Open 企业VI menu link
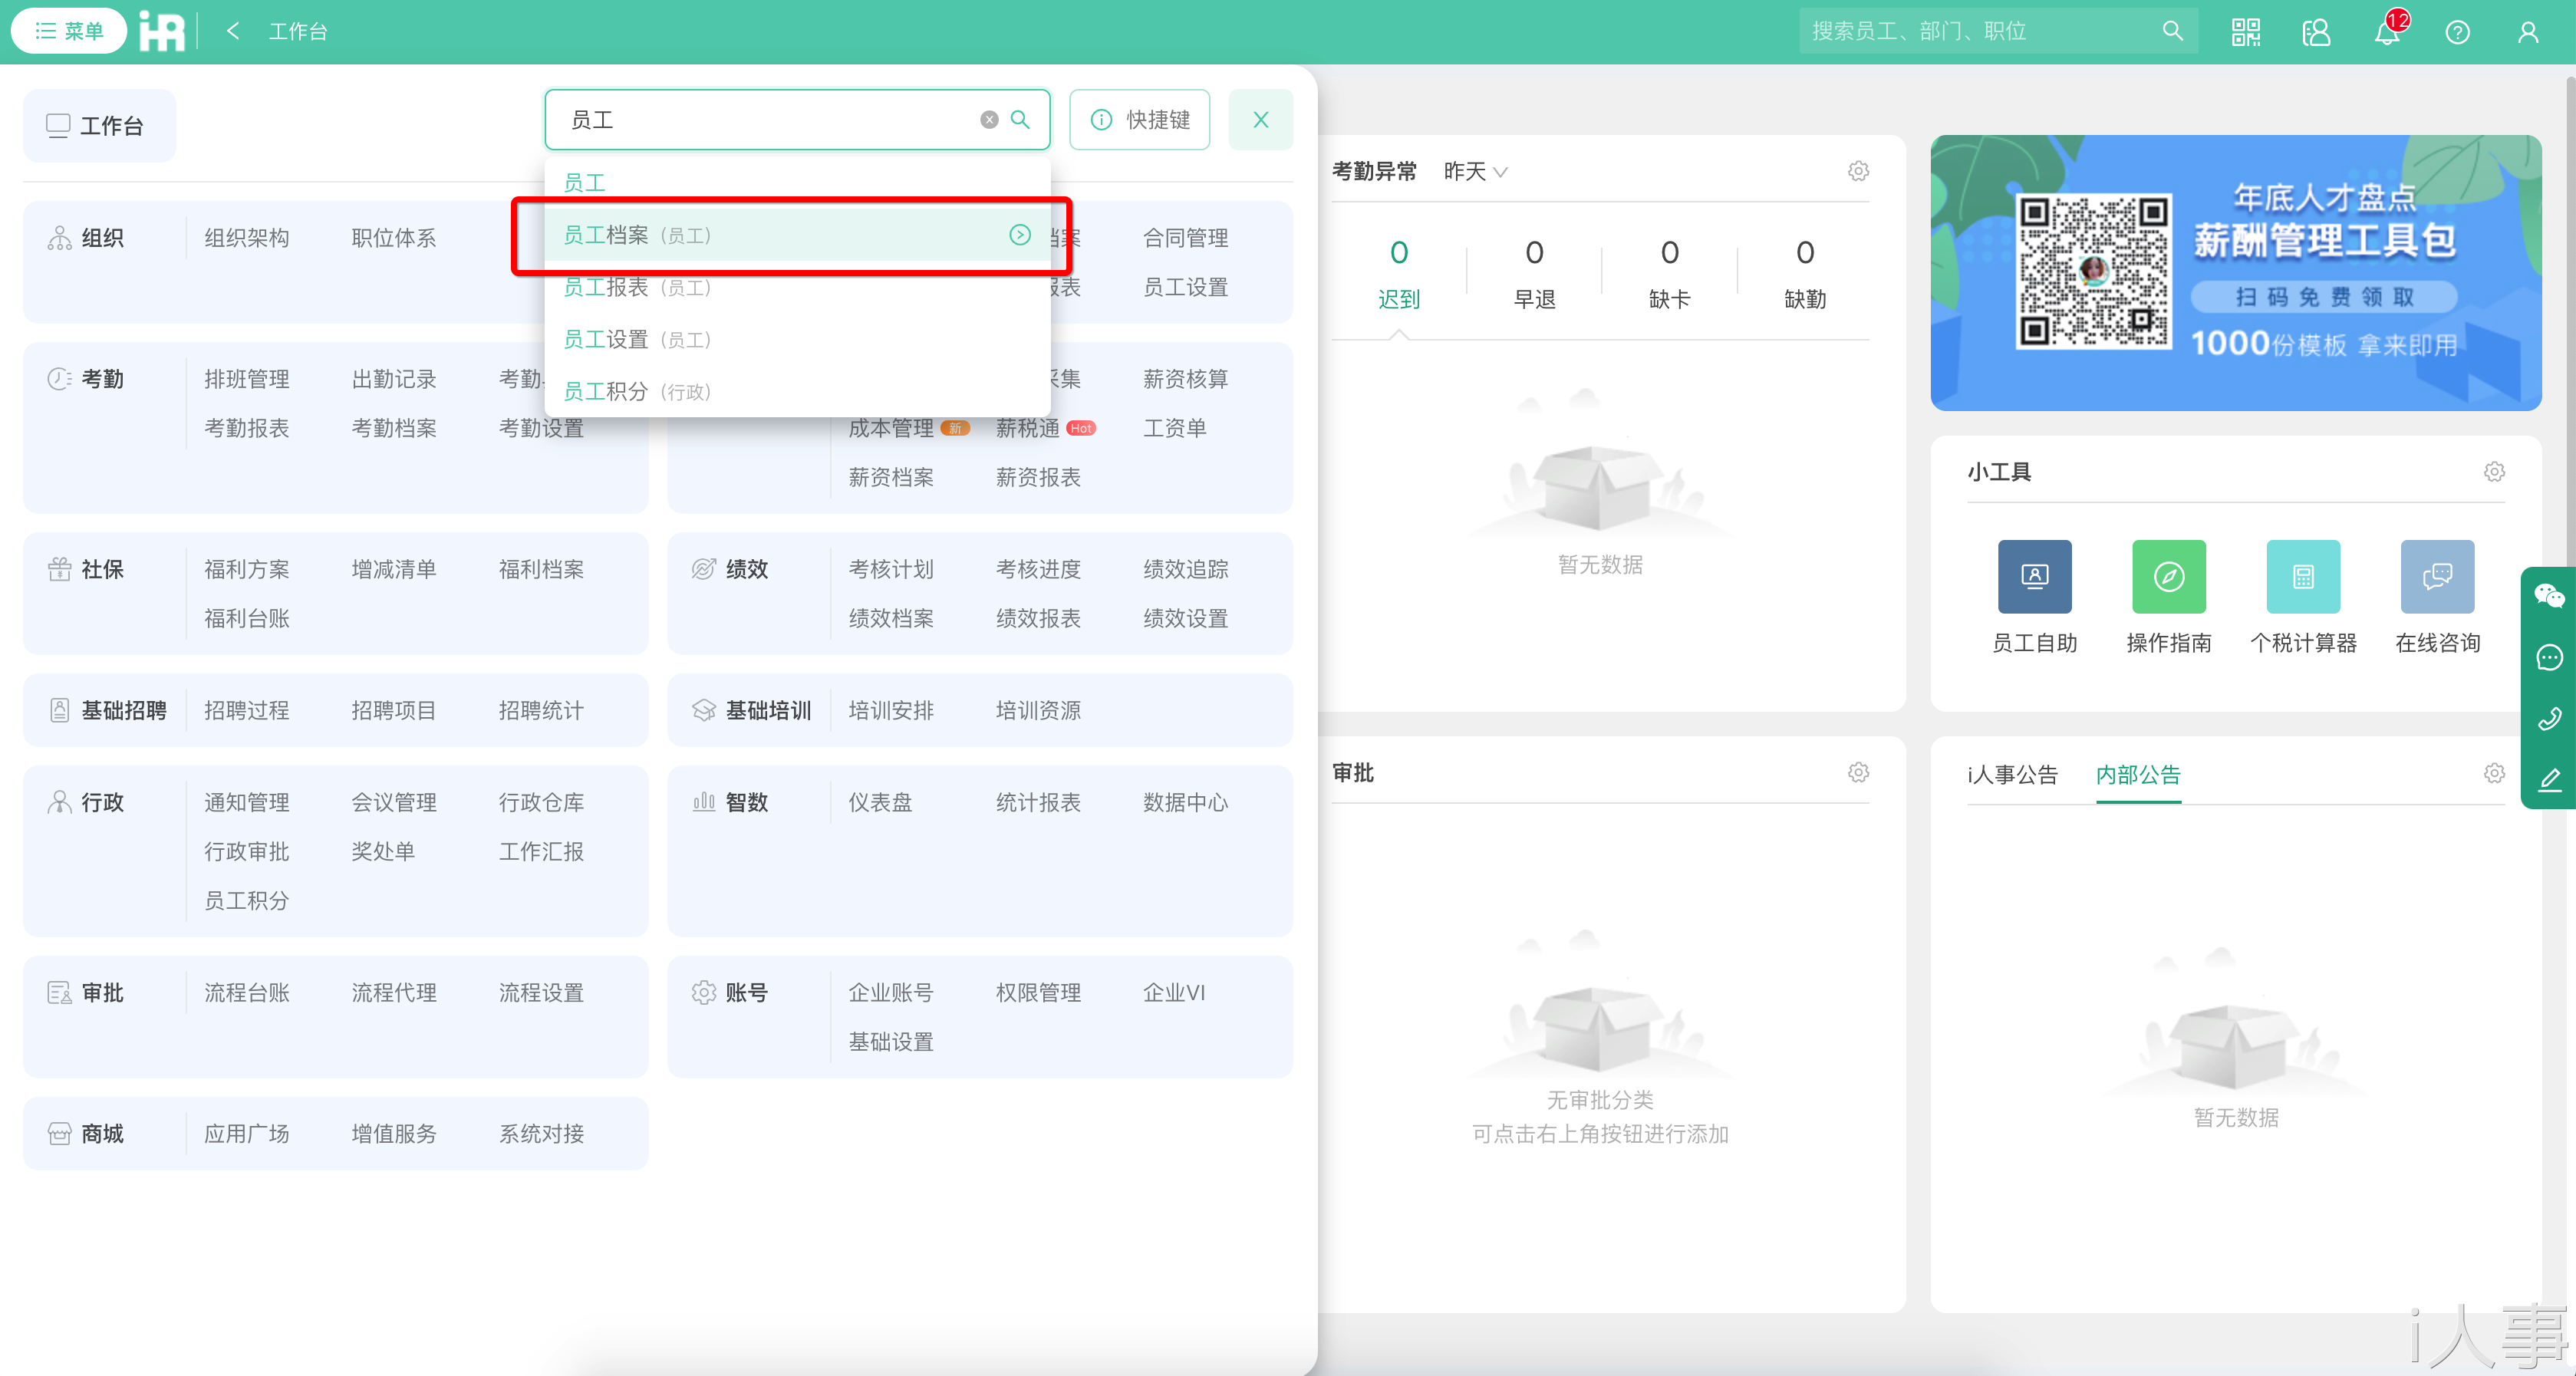This screenshot has height=1376, width=2576. click(1174, 992)
